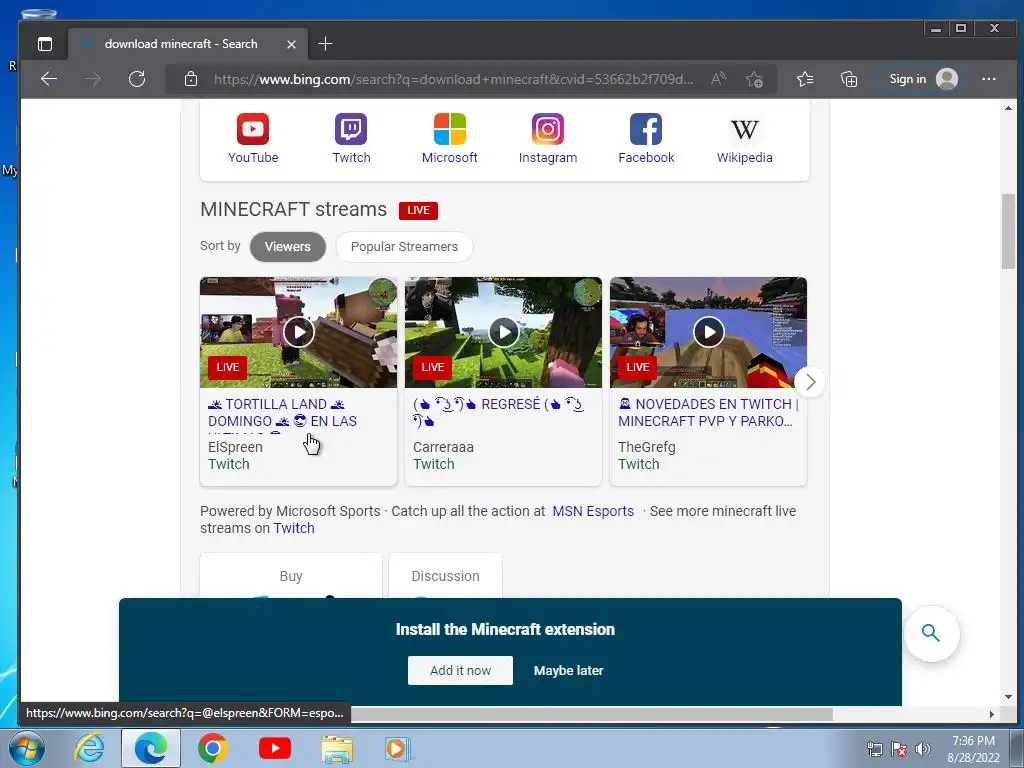The height and width of the screenshot is (768, 1024).
Task: Click the scroll down arrow
Action: (x=1008, y=697)
